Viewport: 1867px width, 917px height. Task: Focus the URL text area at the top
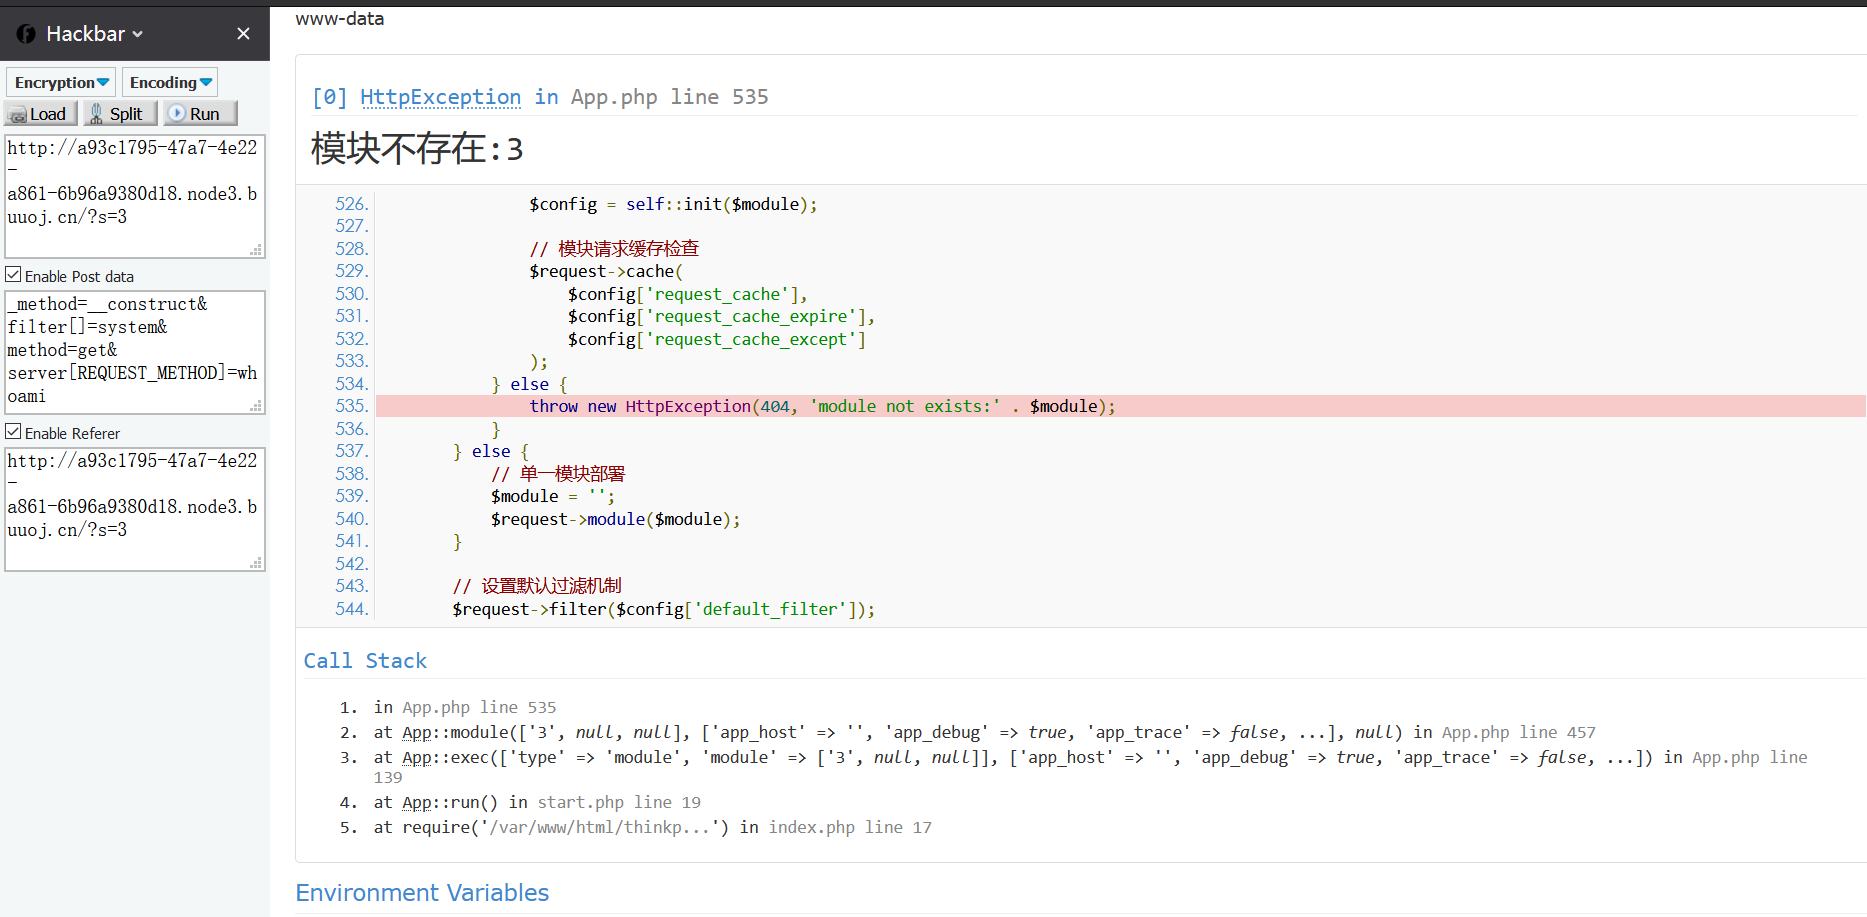coord(135,196)
